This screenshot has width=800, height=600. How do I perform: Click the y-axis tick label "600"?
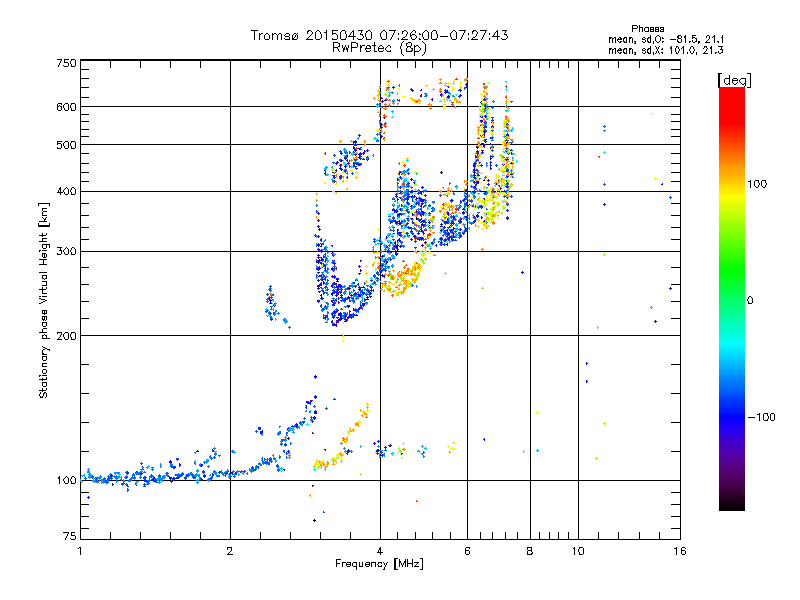tap(67, 107)
